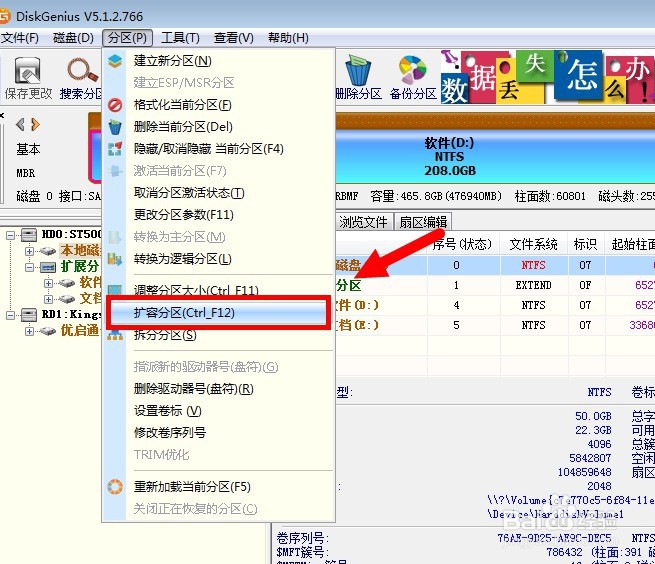Switch to the 扇区编辑 tab
The width and height of the screenshot is (655, 564).
423,222
